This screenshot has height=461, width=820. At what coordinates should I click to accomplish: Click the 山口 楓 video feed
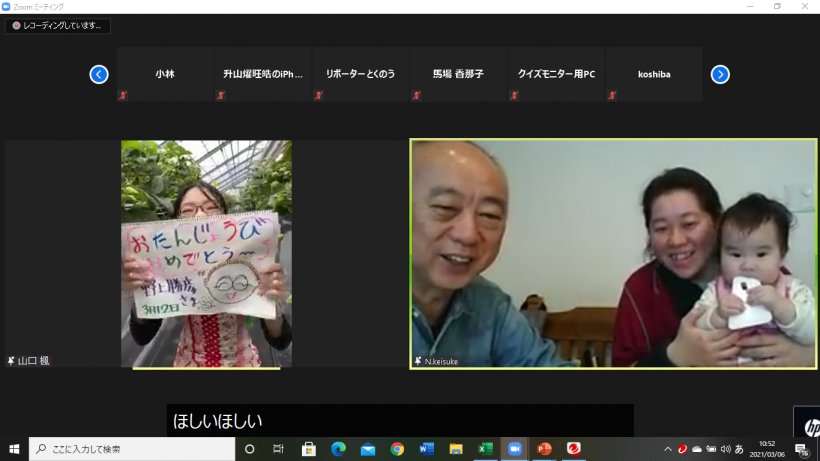tap(206, 254)
